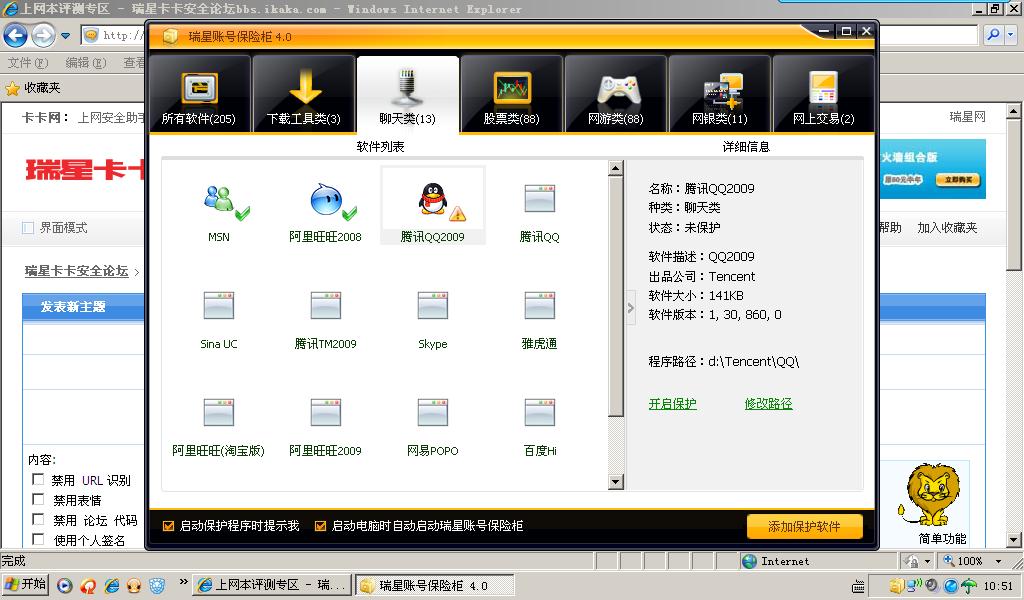The height and width of the screenshot is (600, 1024).
Task: Click the 瑞星账号保险柜 4.0 taskbar button
Action: 434,585
